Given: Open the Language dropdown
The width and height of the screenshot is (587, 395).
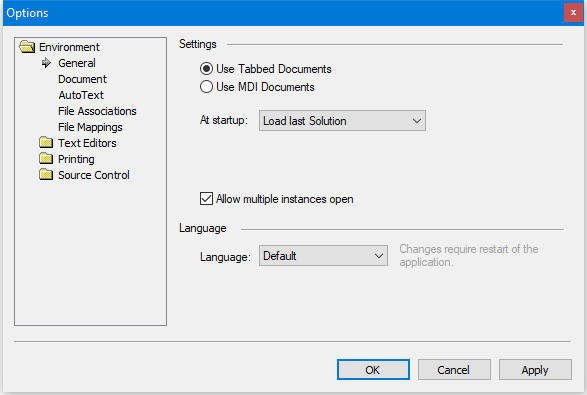Looking at the screenshot, I should pyautogui.click(x=323, y=256).
